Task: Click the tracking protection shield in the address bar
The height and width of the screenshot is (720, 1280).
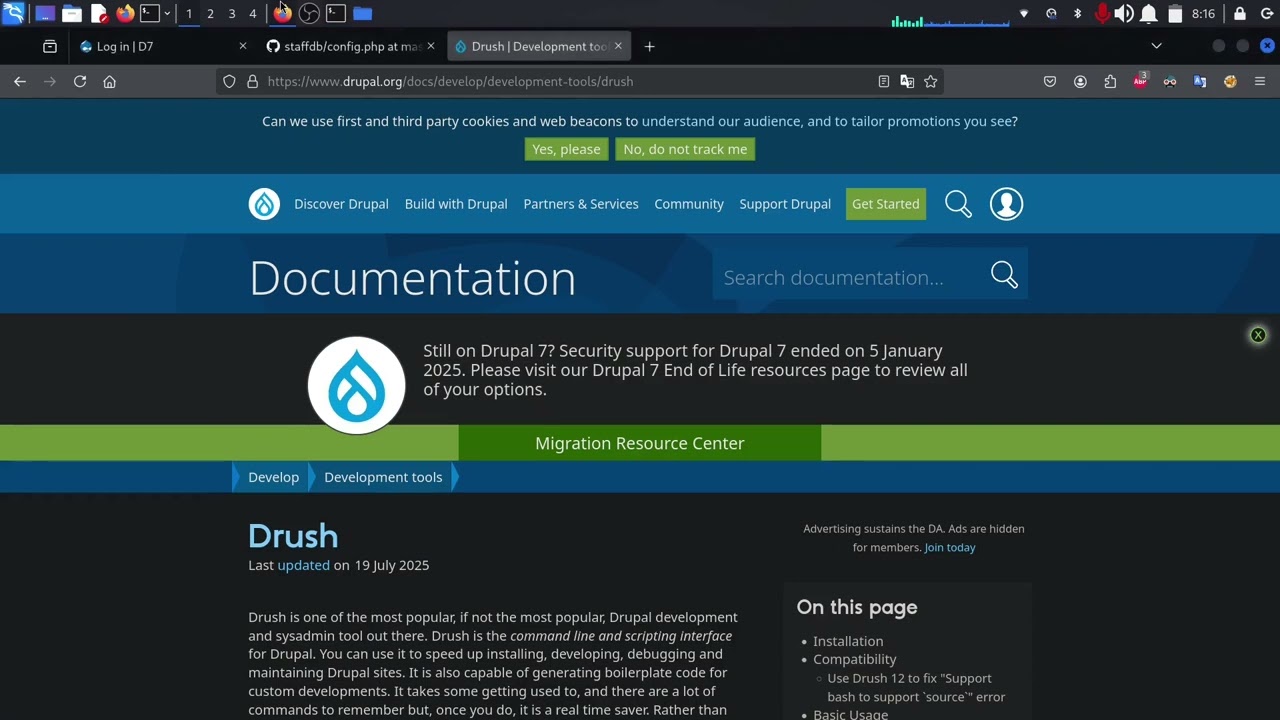Action: pos(229,81)
